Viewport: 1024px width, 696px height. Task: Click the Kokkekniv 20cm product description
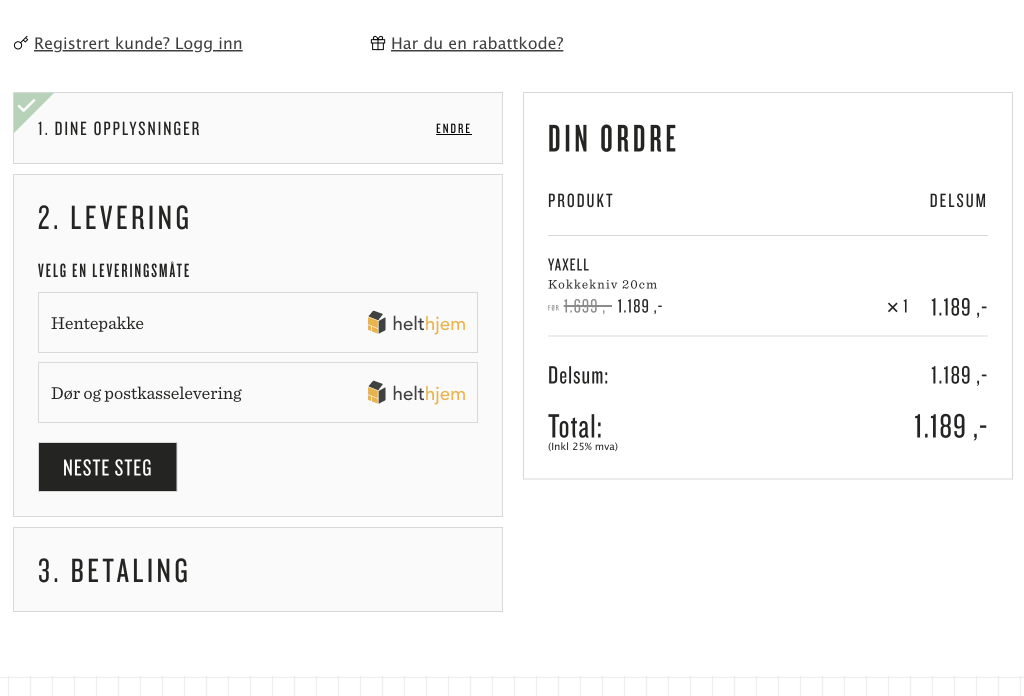603,285
